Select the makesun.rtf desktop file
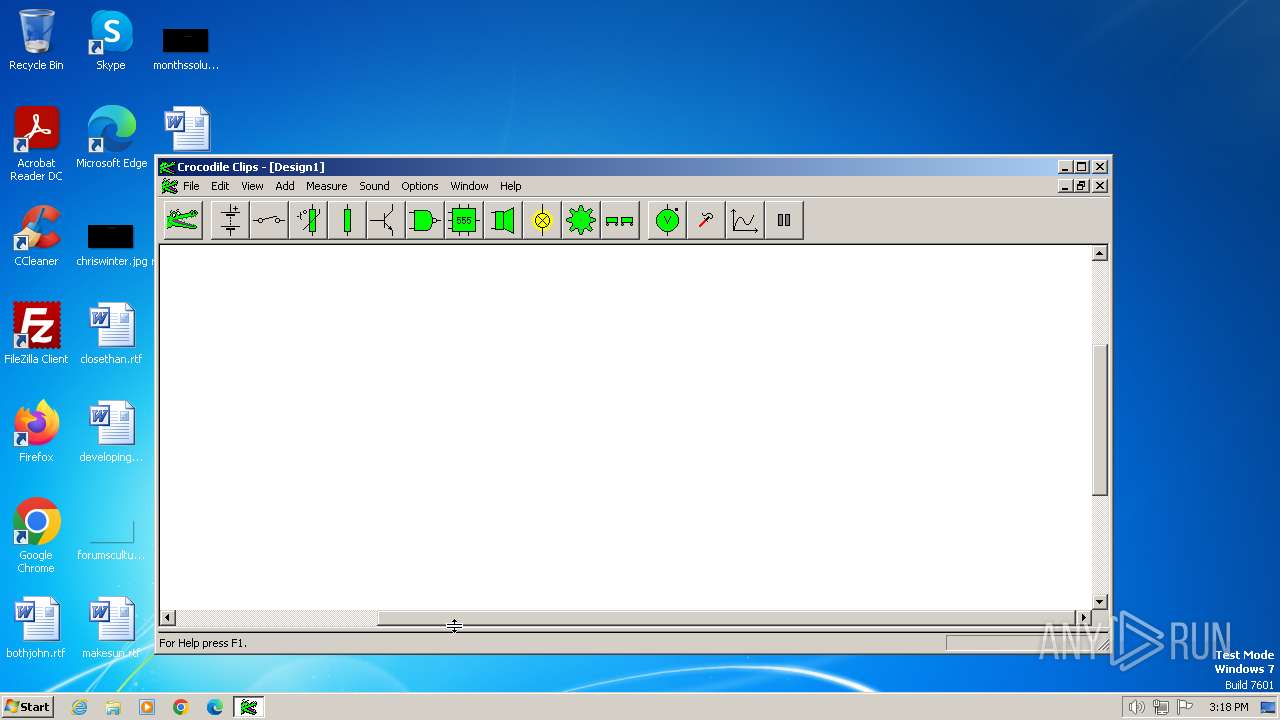The width and height of the screenshot is (1280, 720). point(111,628)
